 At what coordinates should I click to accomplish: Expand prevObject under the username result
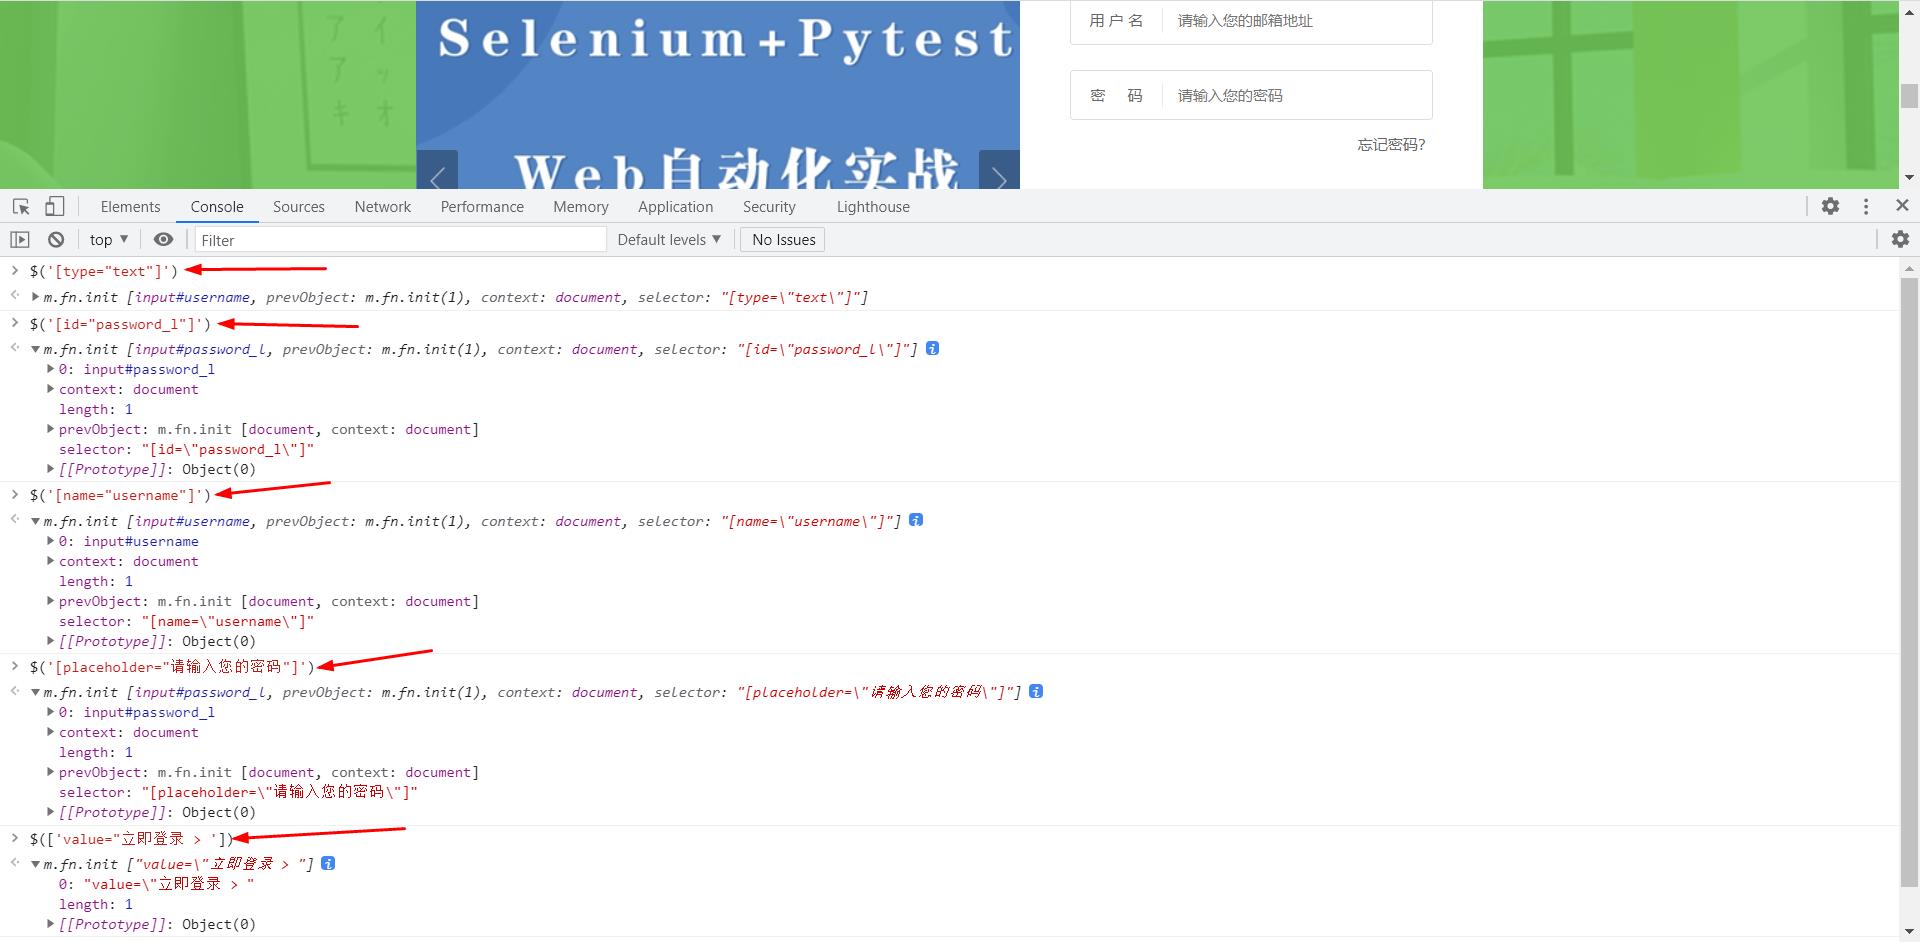50,601
